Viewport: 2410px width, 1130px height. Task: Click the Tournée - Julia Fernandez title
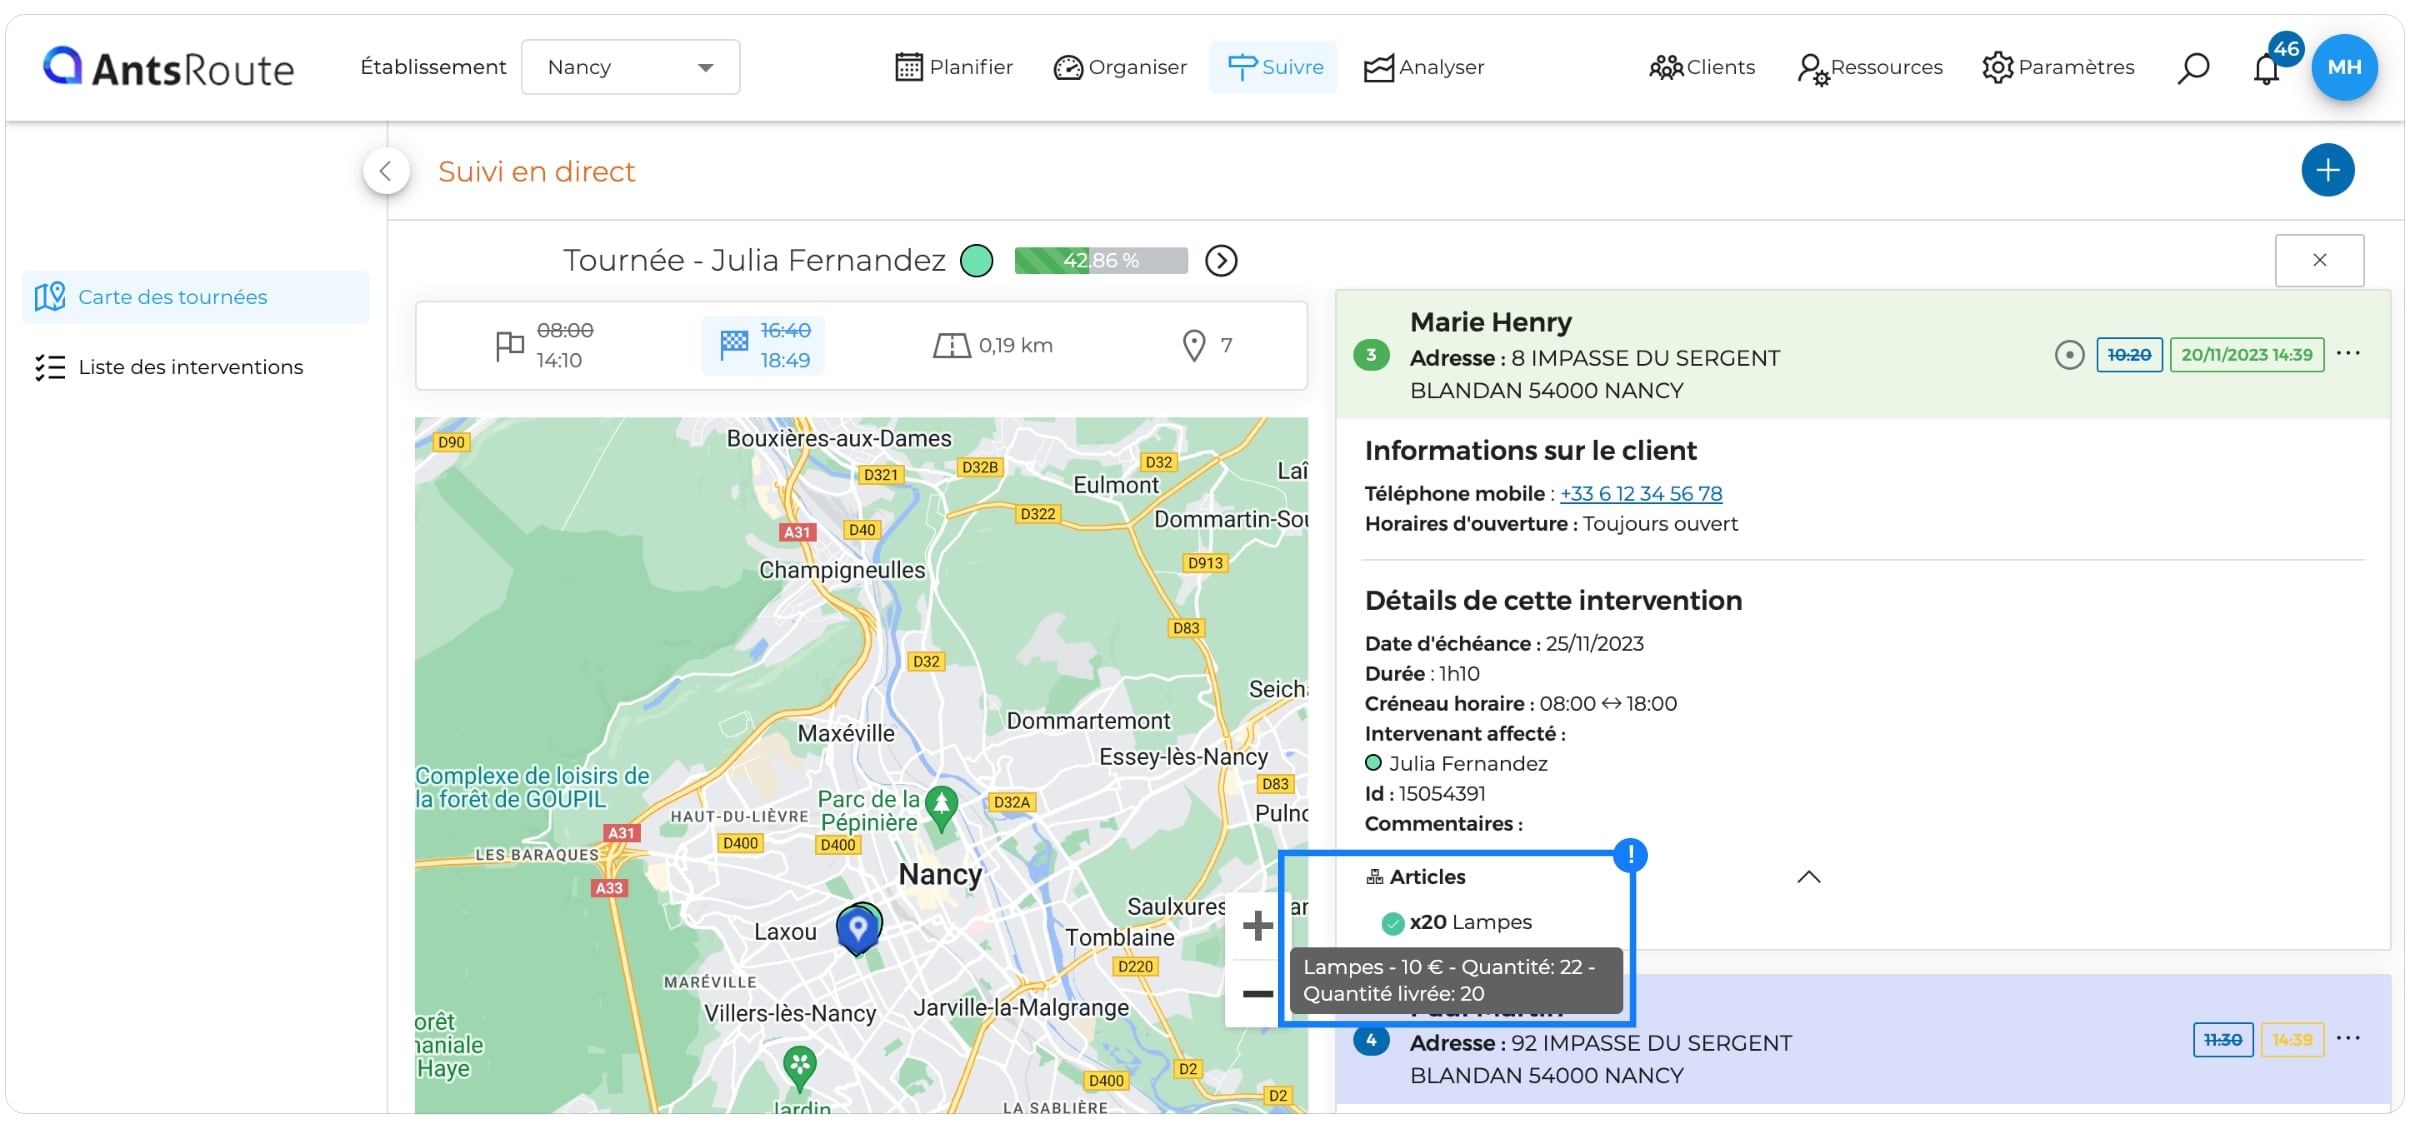(754, 261)
